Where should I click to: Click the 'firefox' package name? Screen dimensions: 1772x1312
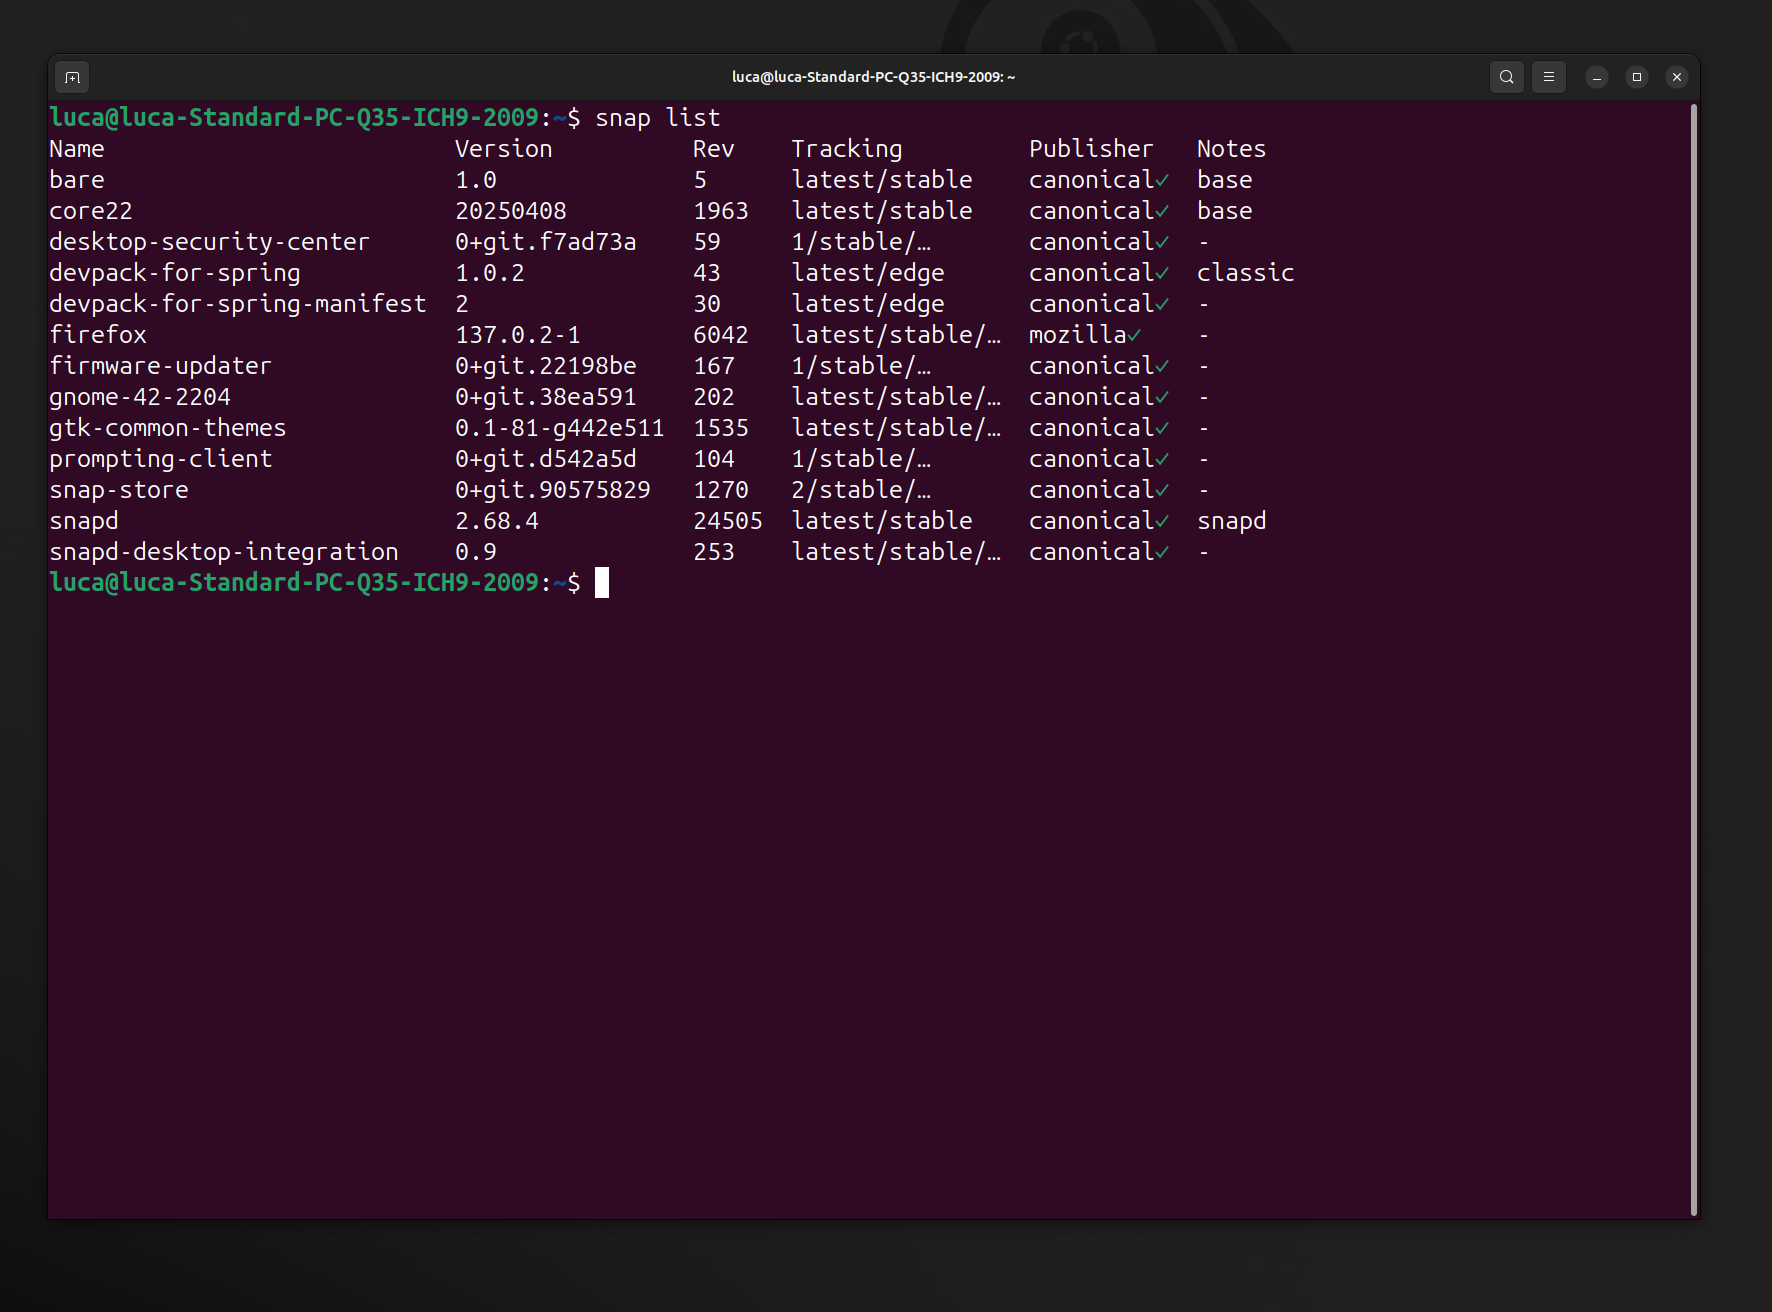click(x=98, y=335)
